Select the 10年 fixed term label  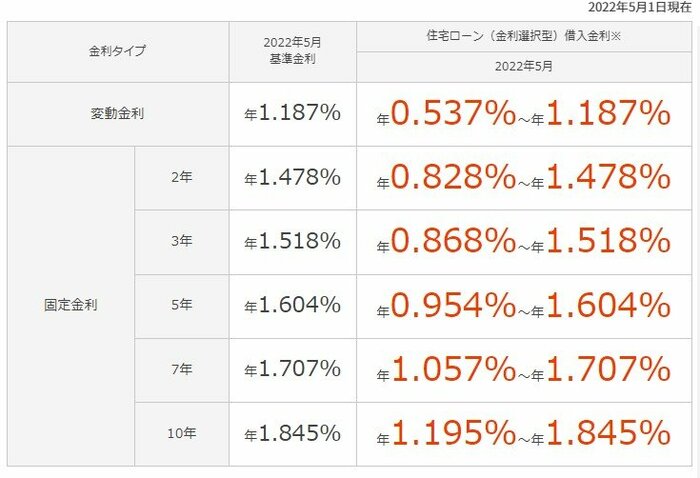tap(181, 434)
